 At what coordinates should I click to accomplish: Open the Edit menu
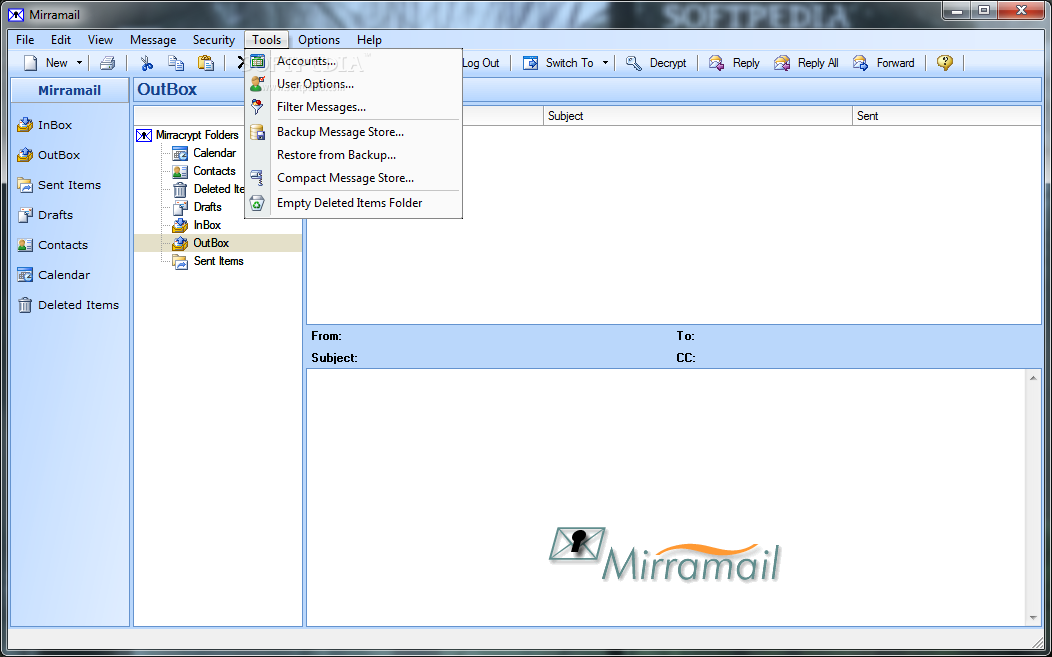[x=60, y=40]
